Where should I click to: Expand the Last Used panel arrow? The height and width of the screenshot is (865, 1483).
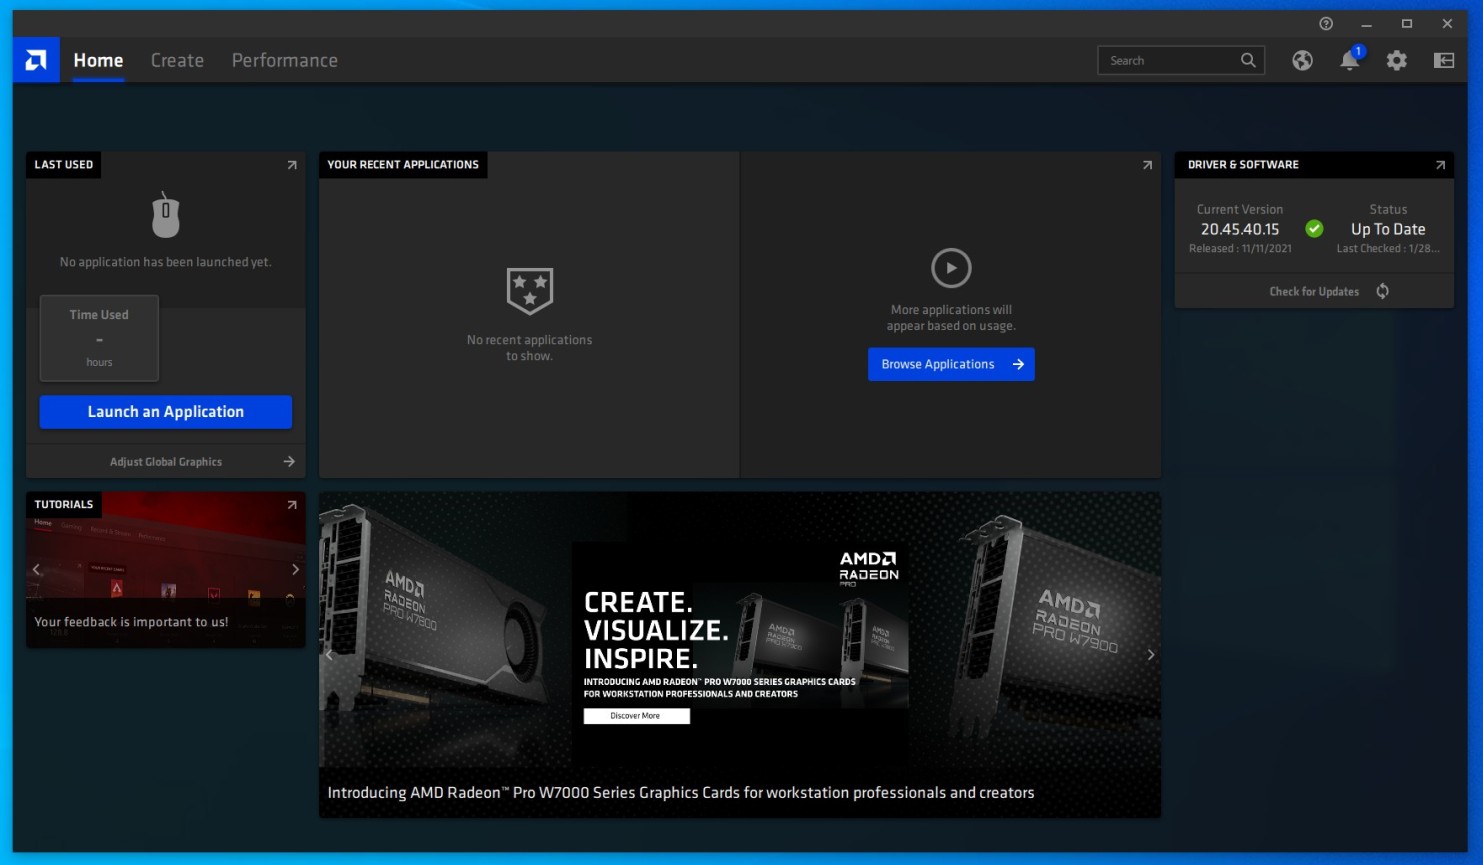click(x=292, y=165)
